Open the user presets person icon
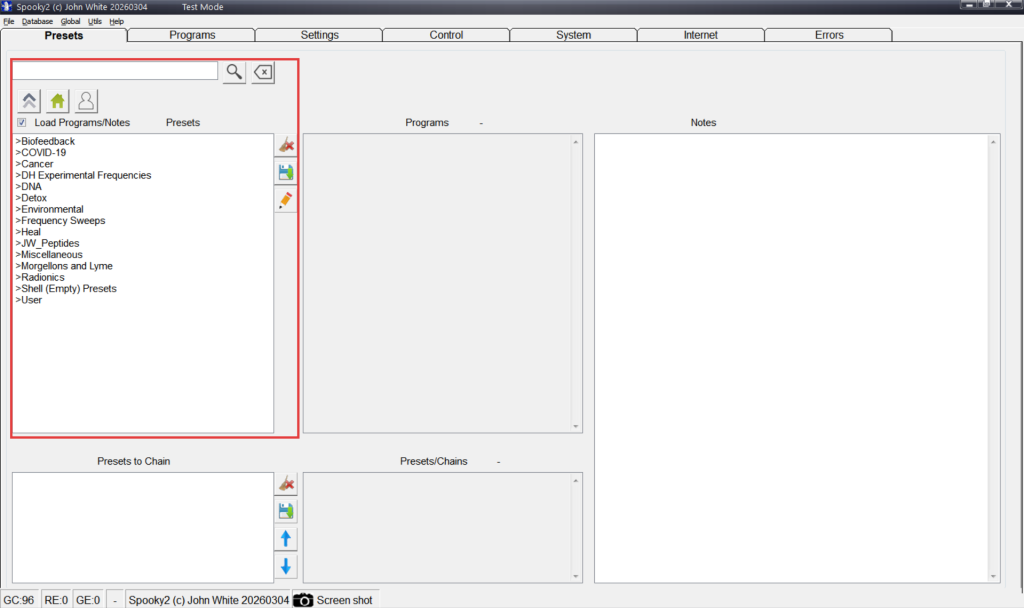This screenshot has width=1024, height=608. pos(87,101)
